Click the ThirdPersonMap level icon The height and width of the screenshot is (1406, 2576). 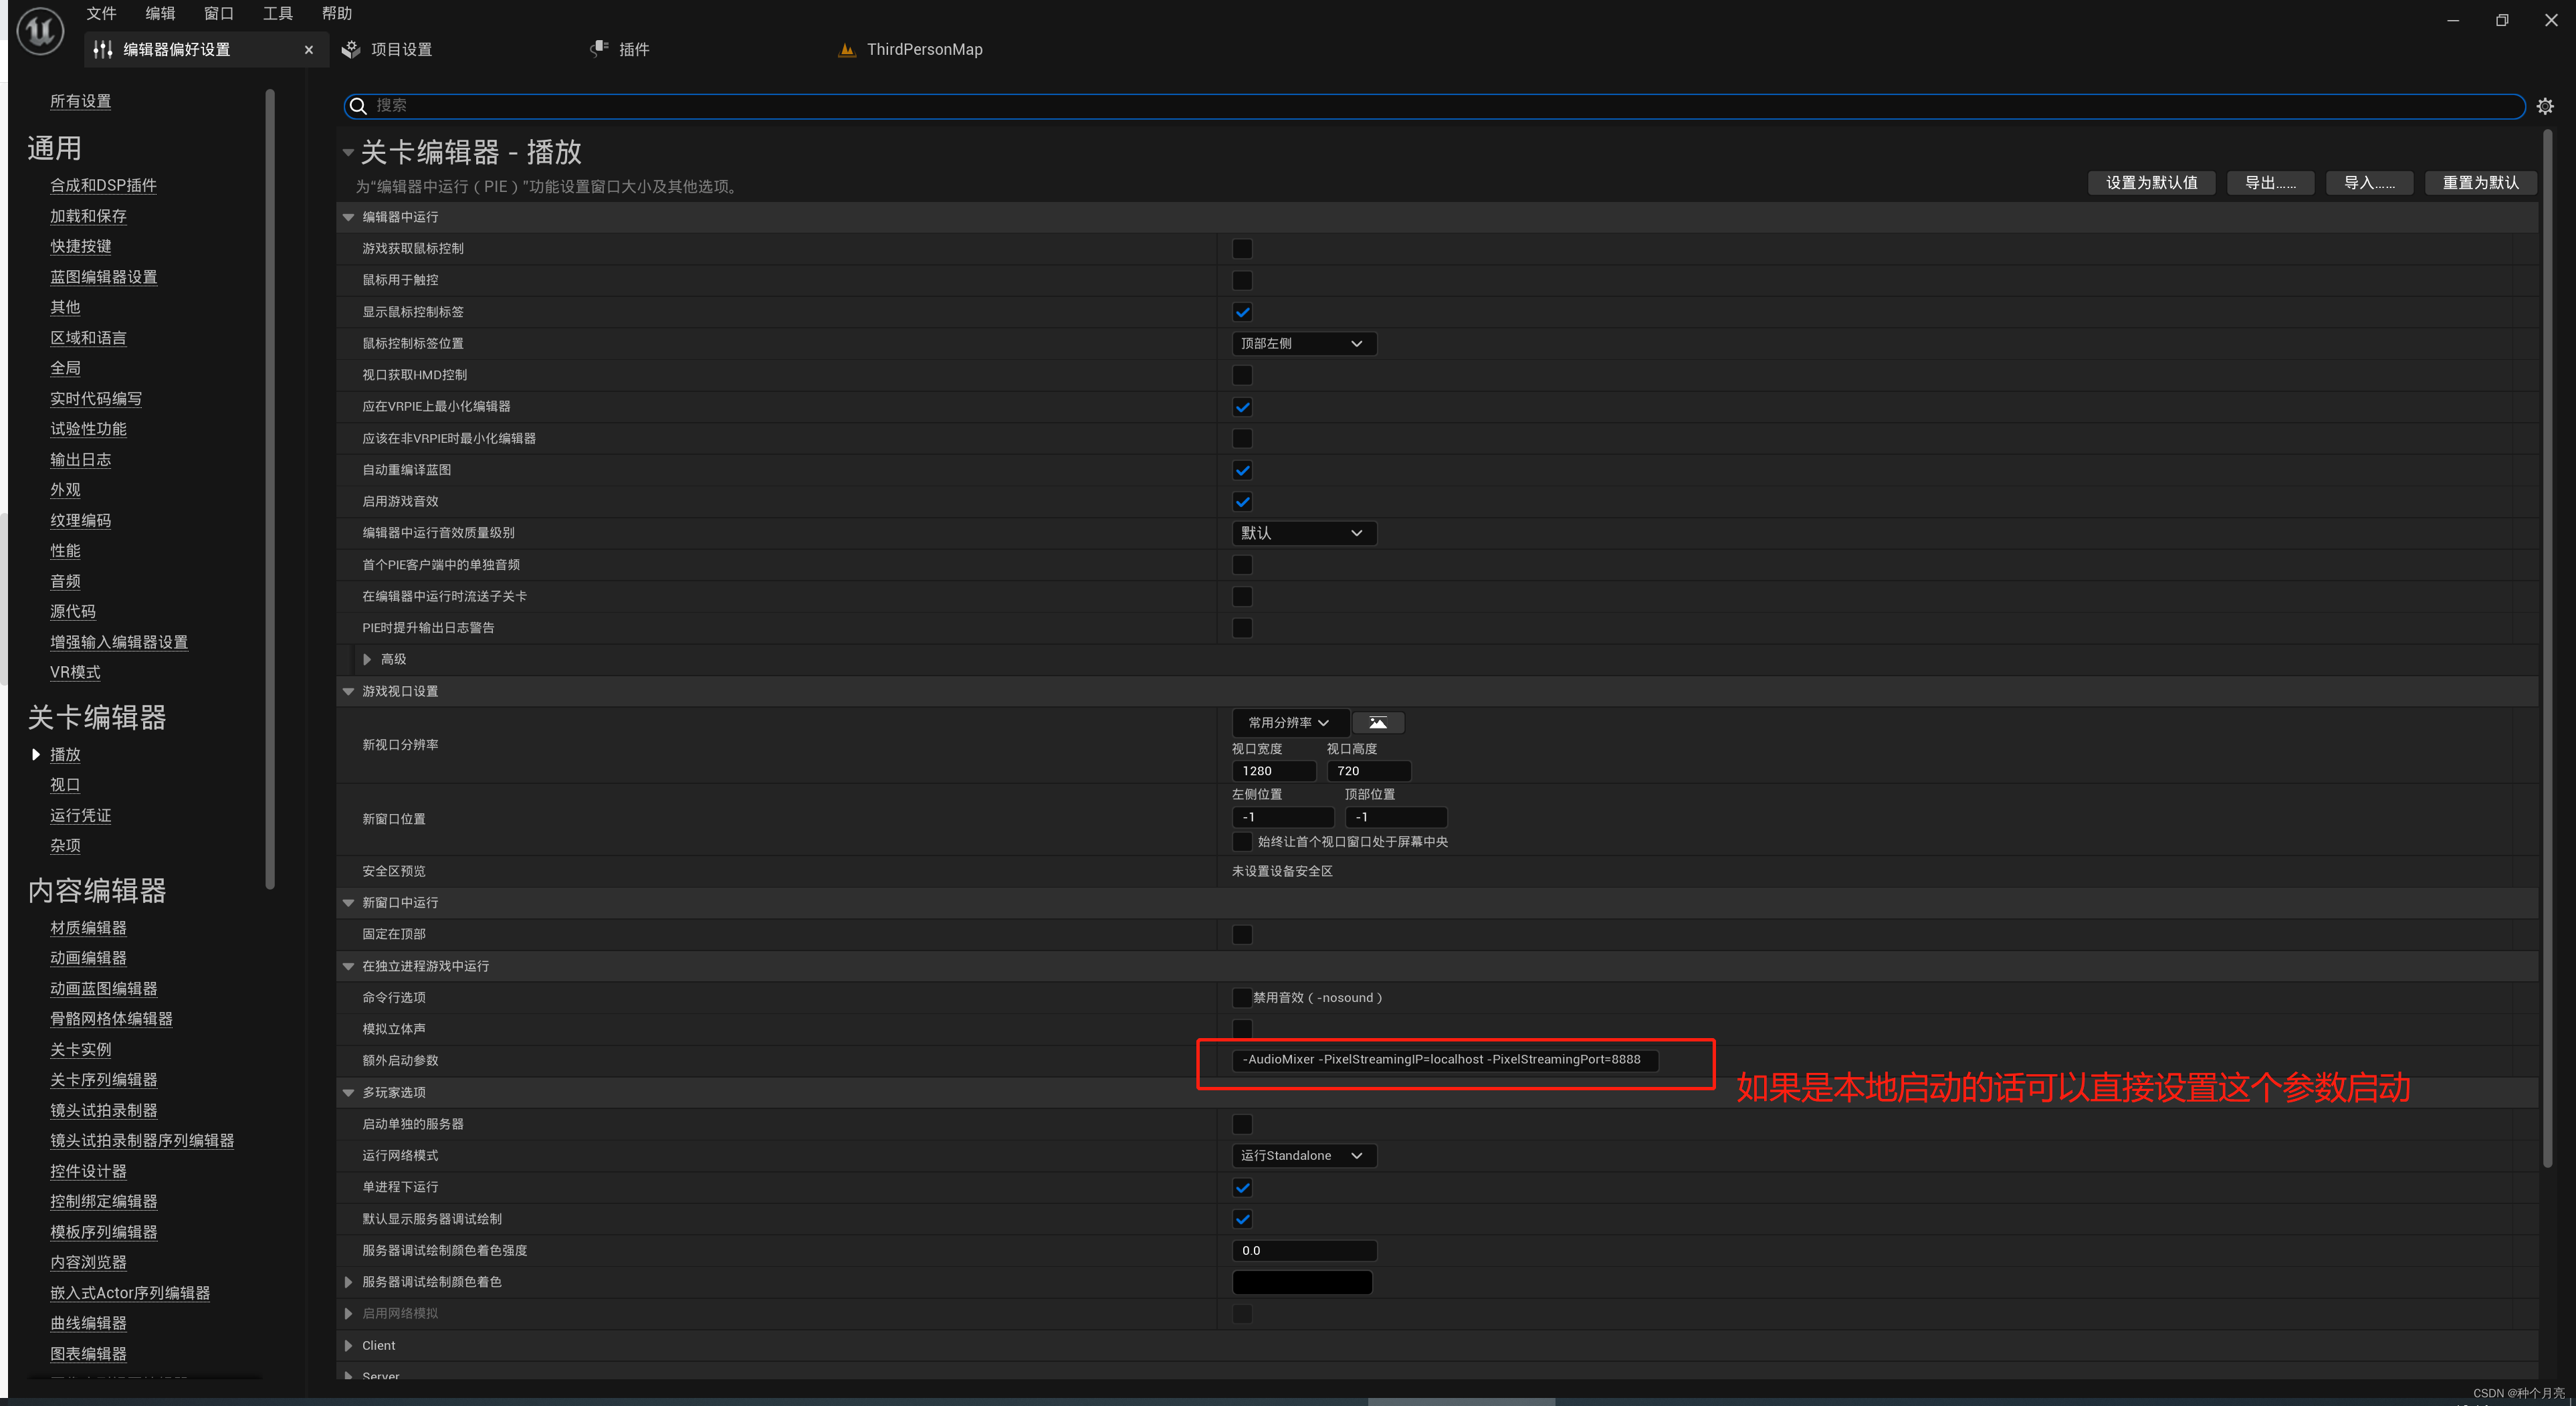[x=847, y=49]
